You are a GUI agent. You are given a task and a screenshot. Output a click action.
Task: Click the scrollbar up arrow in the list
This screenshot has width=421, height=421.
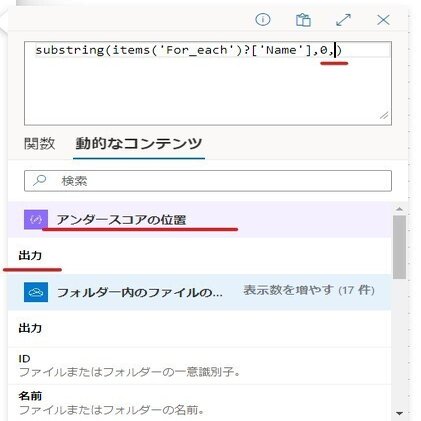pyautogui.click(x=399, y=209)
